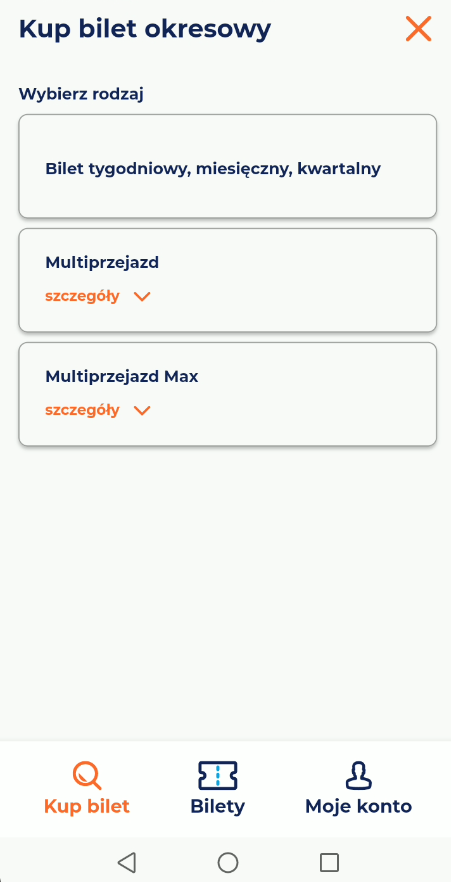Click the Kup bilet okresowy heading
The height and width of the screenshot is (882, 451).
(x=145, y=29)
